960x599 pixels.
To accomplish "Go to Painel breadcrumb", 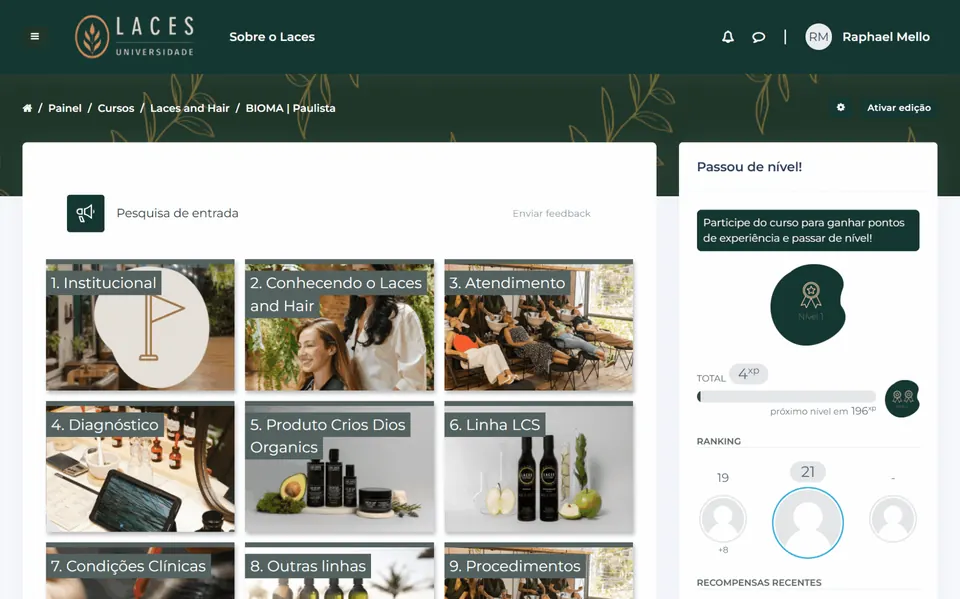I will point(65,108).
